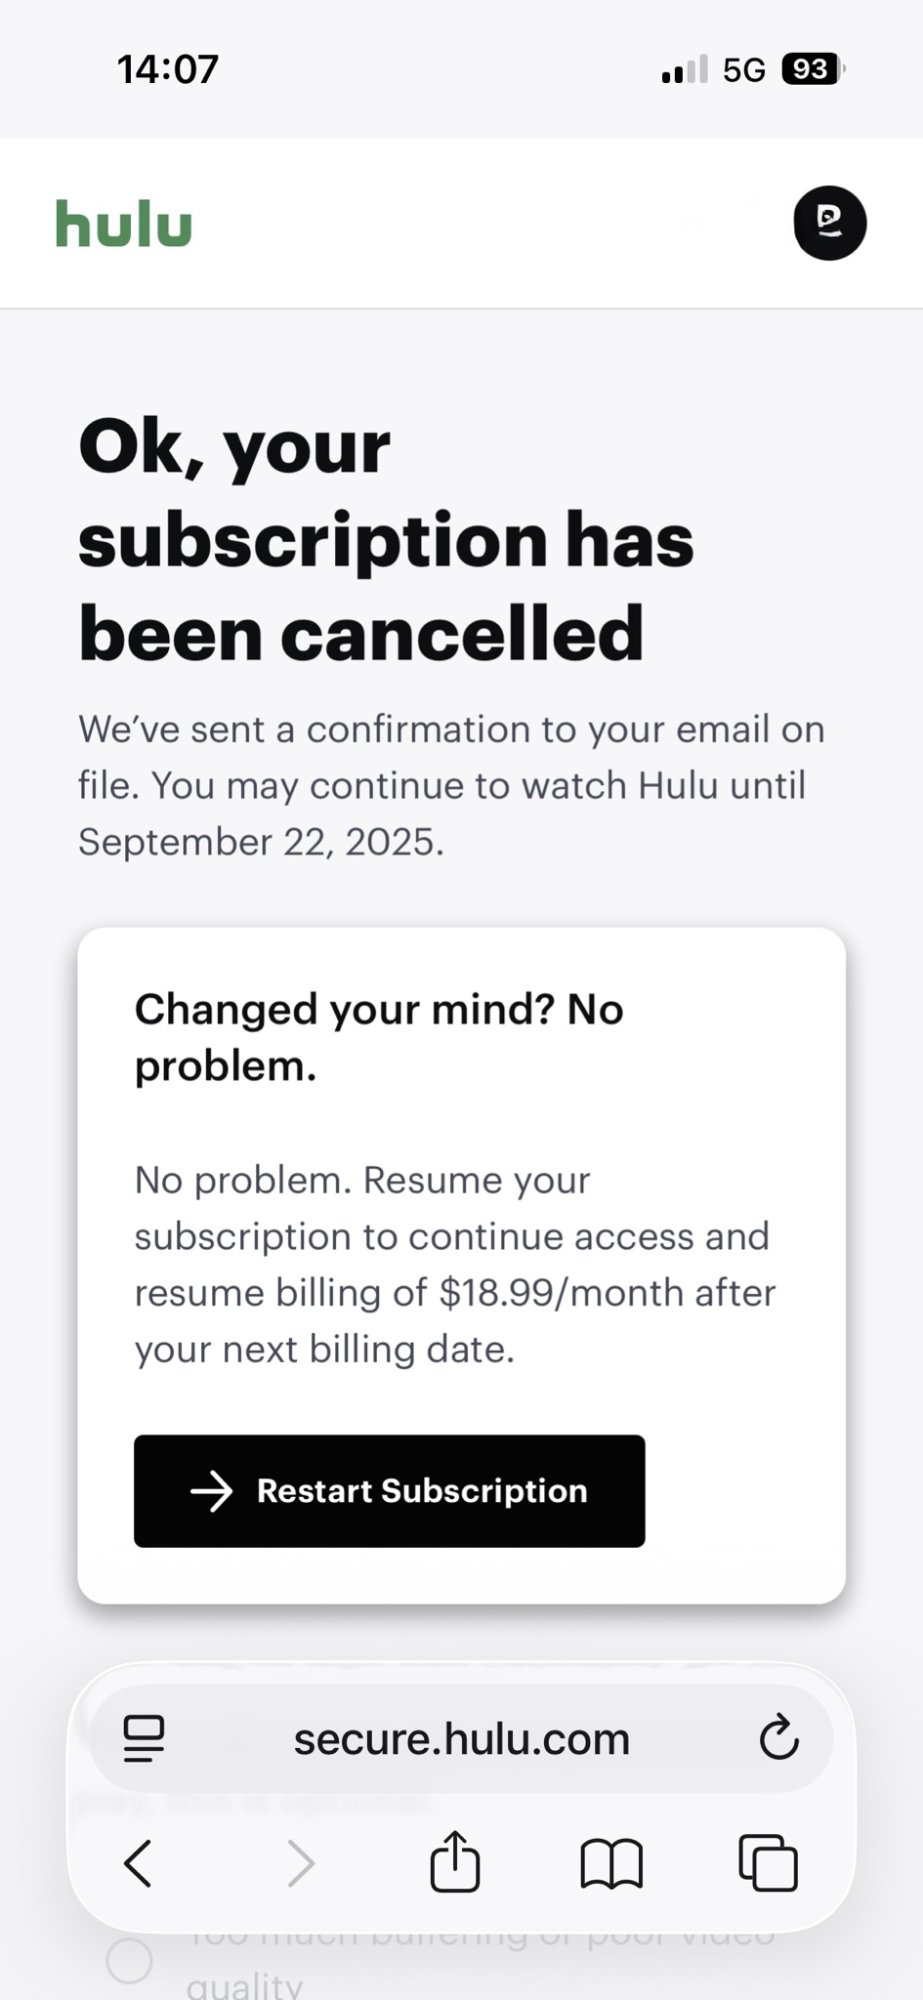Click the Restart Subscription button

(389, 1491)
